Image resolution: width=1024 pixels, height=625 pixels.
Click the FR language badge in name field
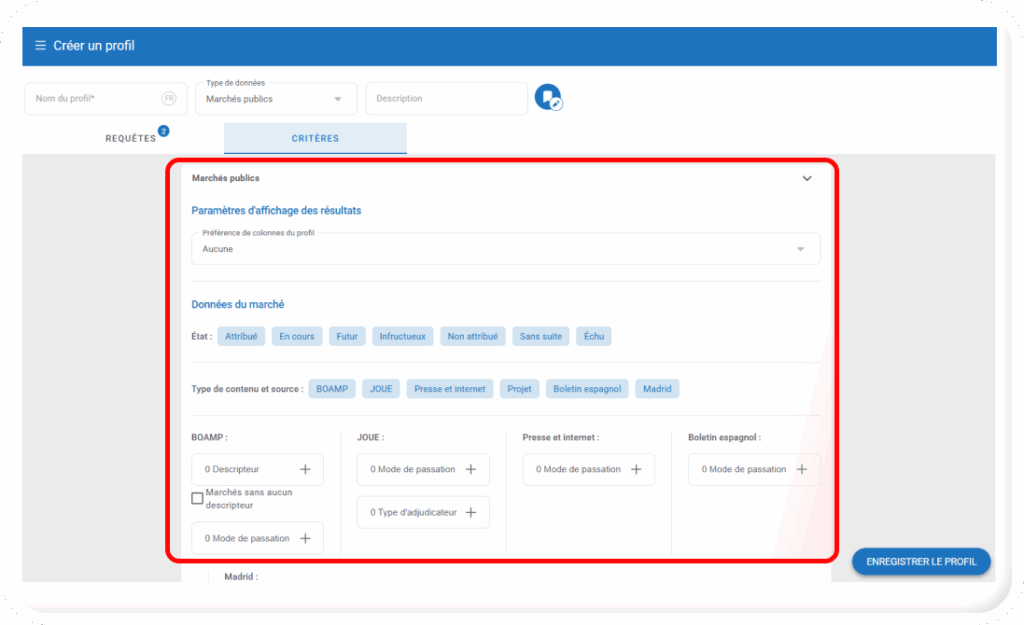(x=169, y=99)
